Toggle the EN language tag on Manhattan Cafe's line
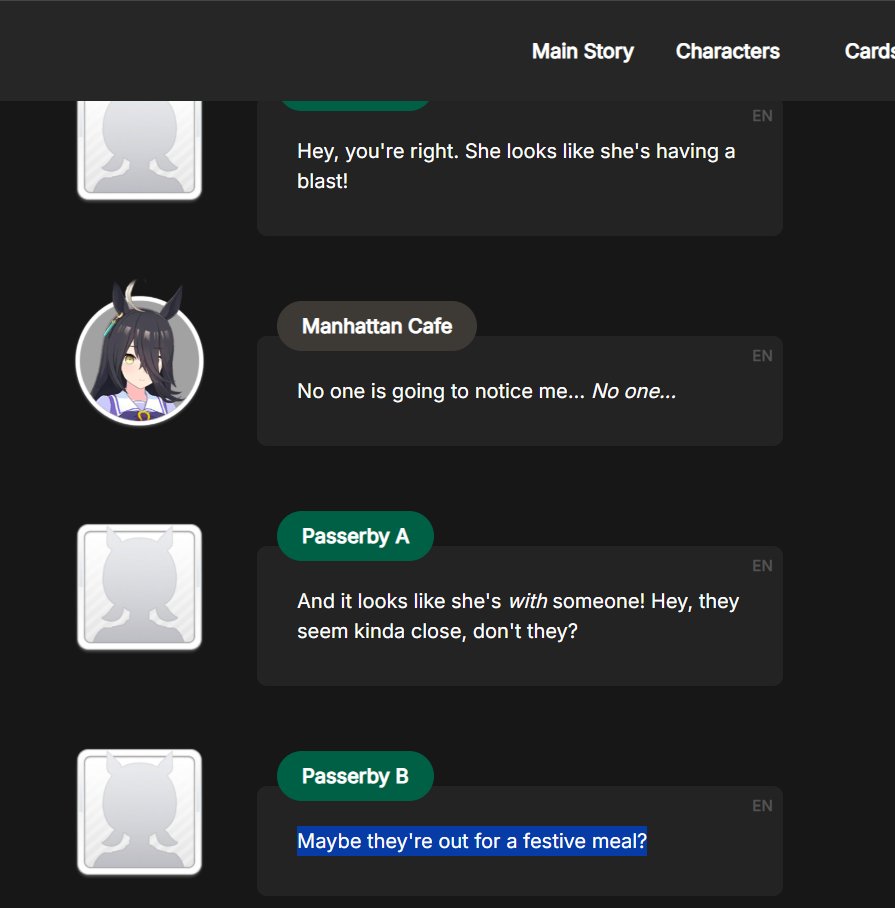Viewport: 895px width, 908px height. (762, 356)
